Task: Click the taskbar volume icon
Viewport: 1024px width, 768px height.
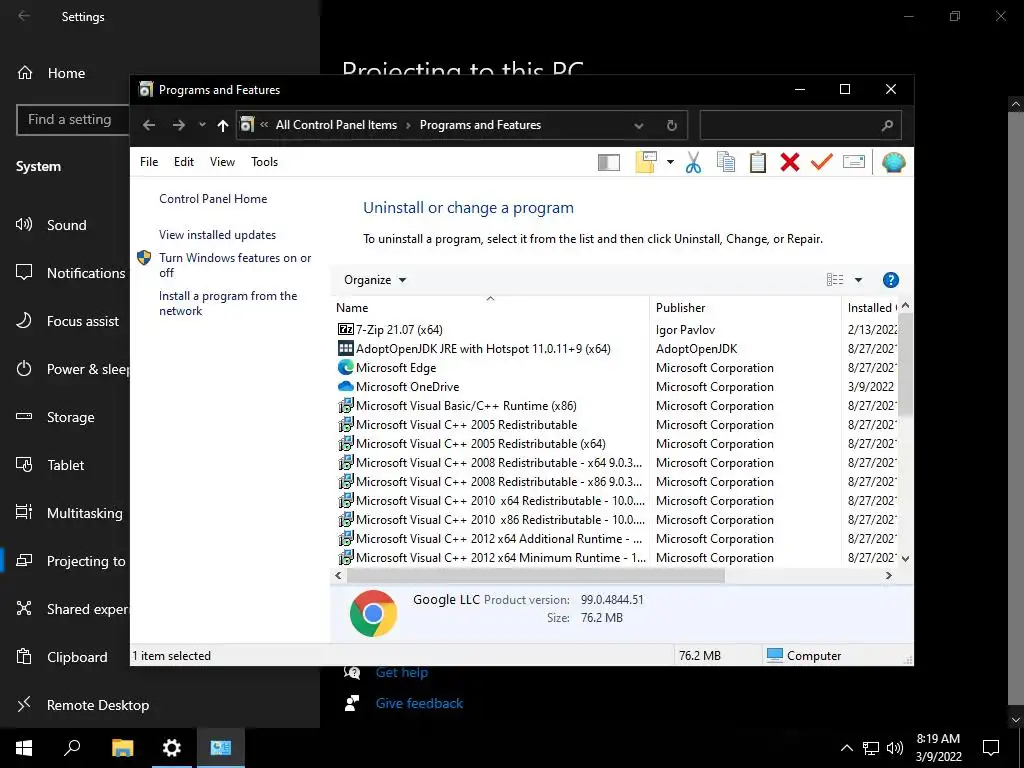Action: tap(895, 748)
